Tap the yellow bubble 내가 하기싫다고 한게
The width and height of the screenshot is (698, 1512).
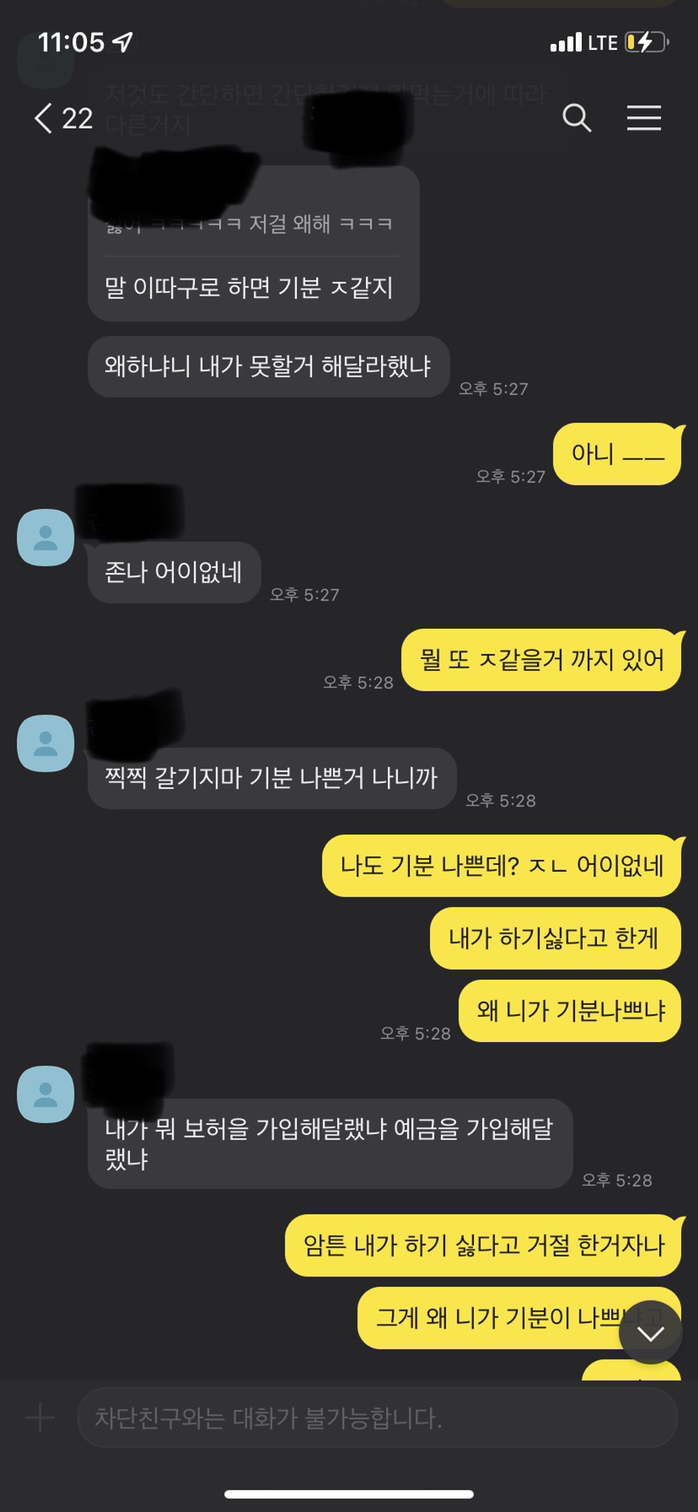coord(556,938)
